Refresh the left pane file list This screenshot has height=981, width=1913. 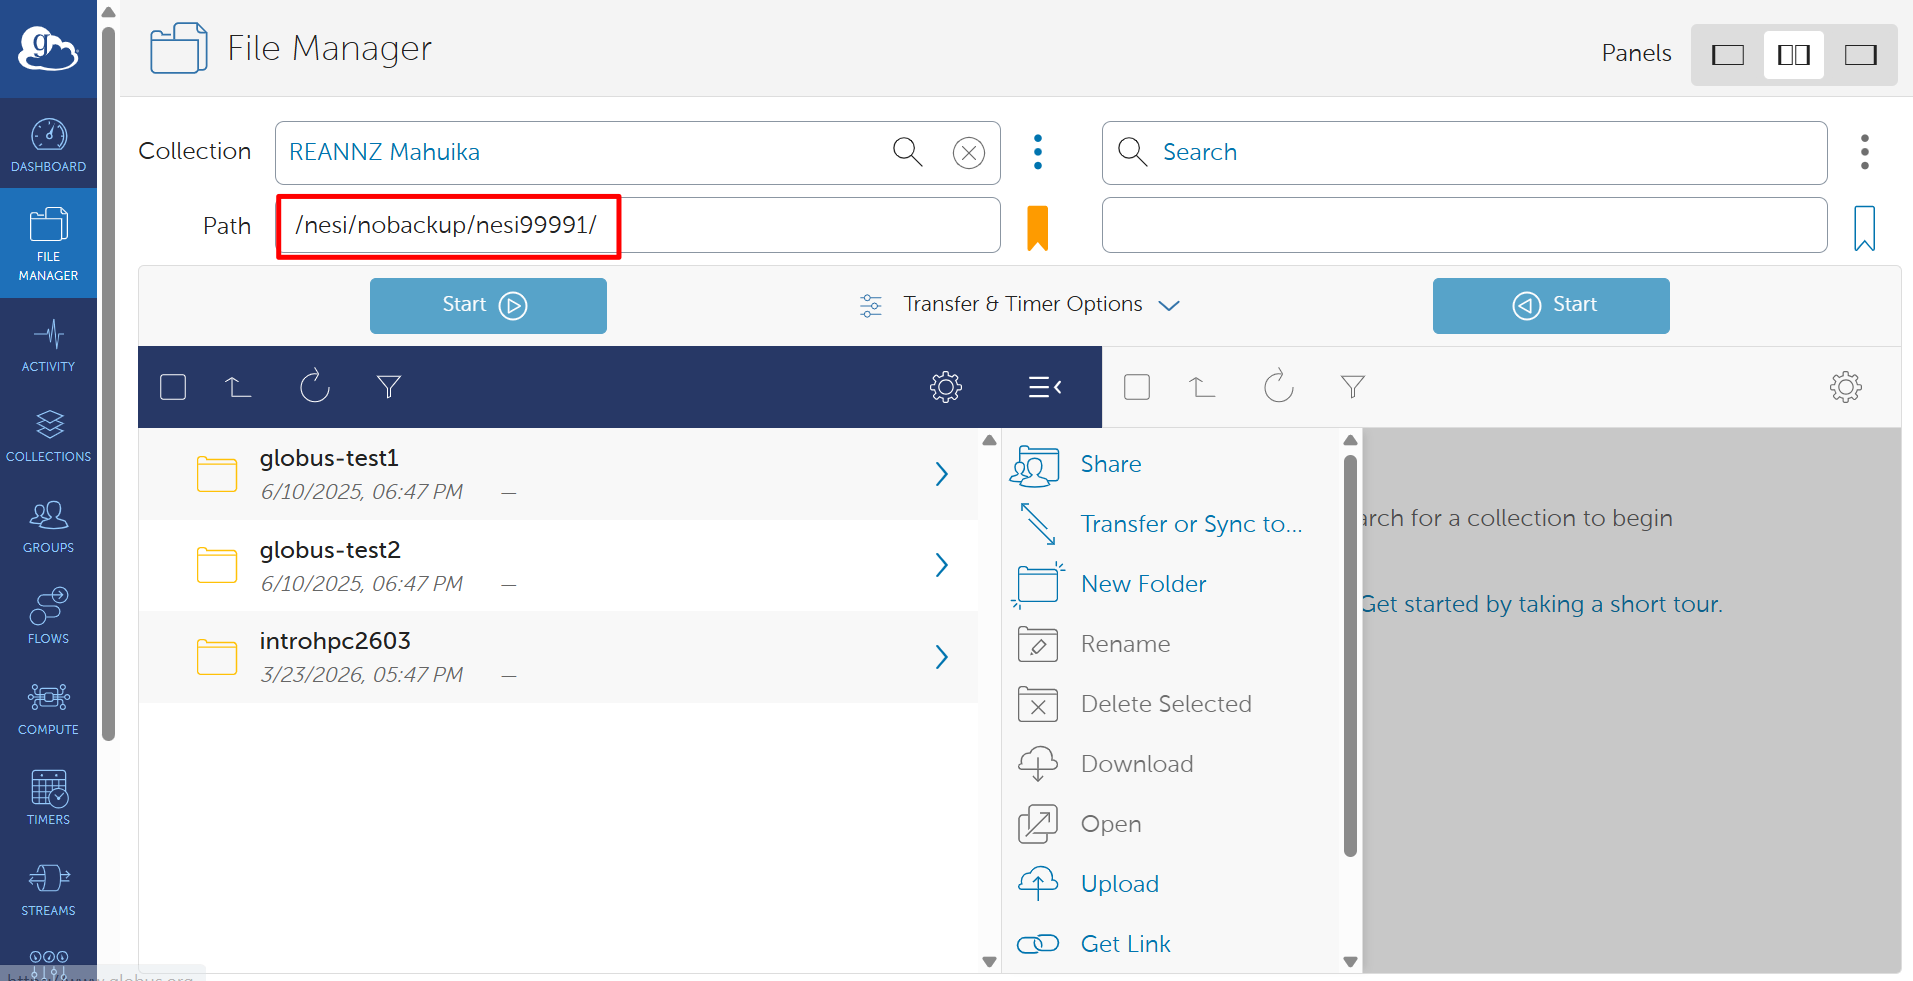click(x=314, y=386)
